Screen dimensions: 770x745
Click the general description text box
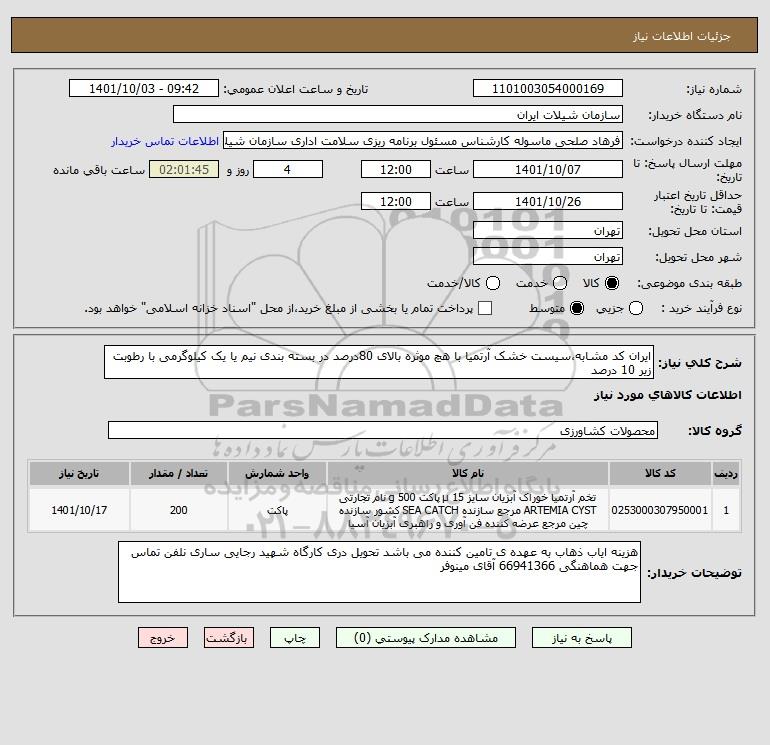pyautogui.click(x=379, y=362)
